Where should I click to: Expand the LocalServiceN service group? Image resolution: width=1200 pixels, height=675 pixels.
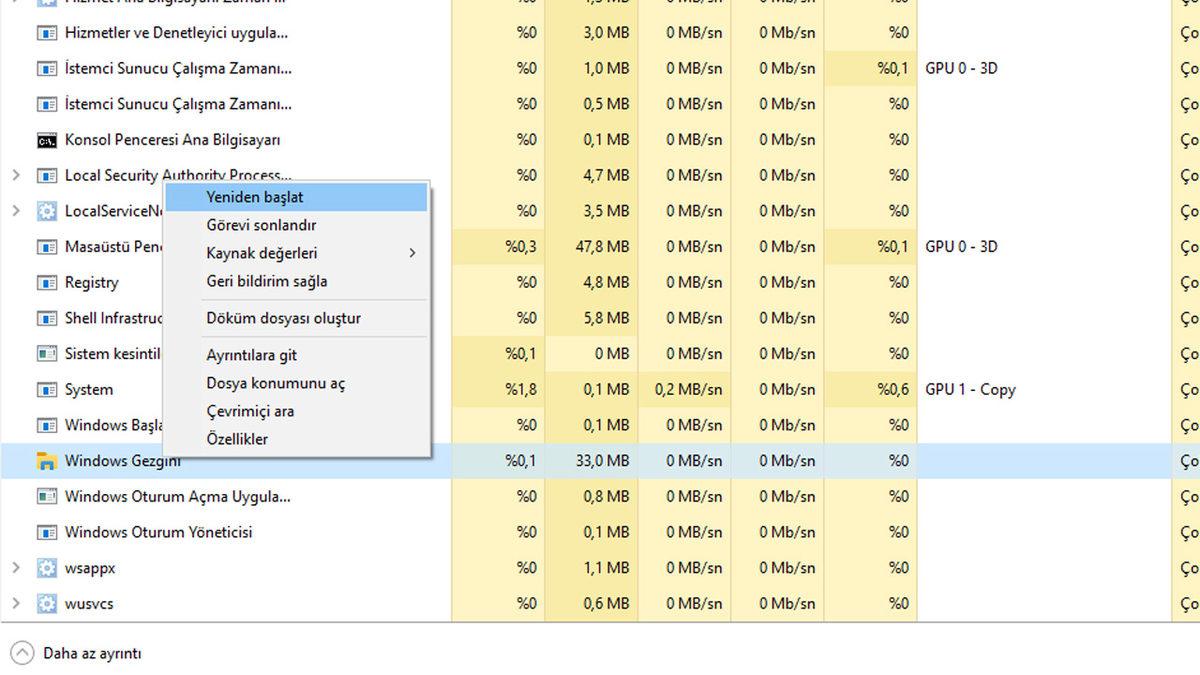[14, 211]
